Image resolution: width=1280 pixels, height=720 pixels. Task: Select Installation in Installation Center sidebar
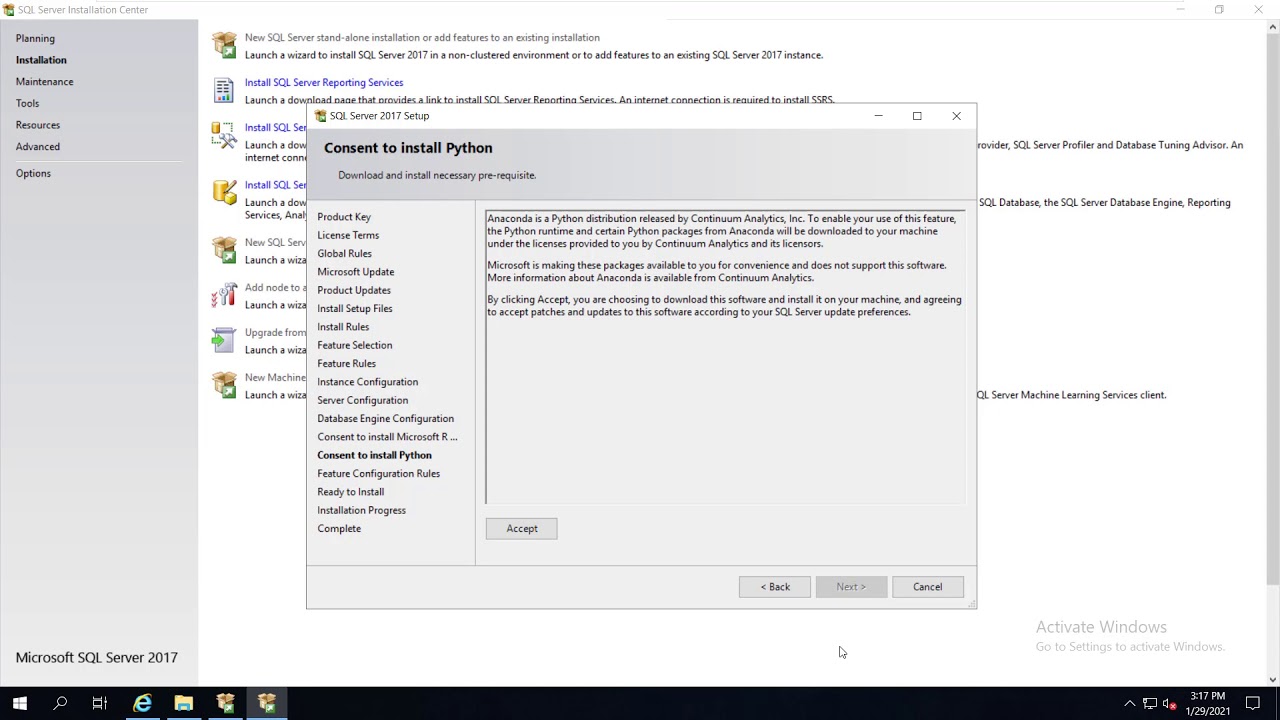click(41, 60)
